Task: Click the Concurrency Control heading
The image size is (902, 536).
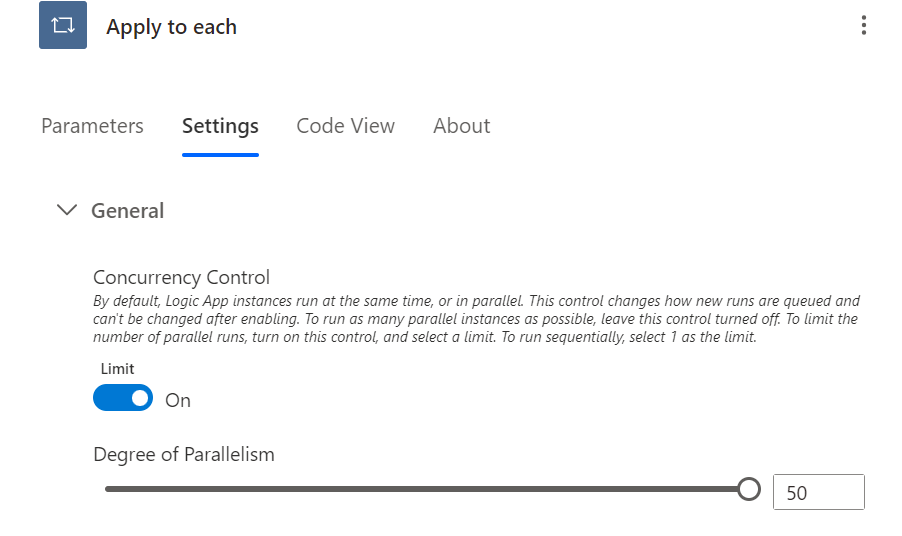Action: (181, 277)
